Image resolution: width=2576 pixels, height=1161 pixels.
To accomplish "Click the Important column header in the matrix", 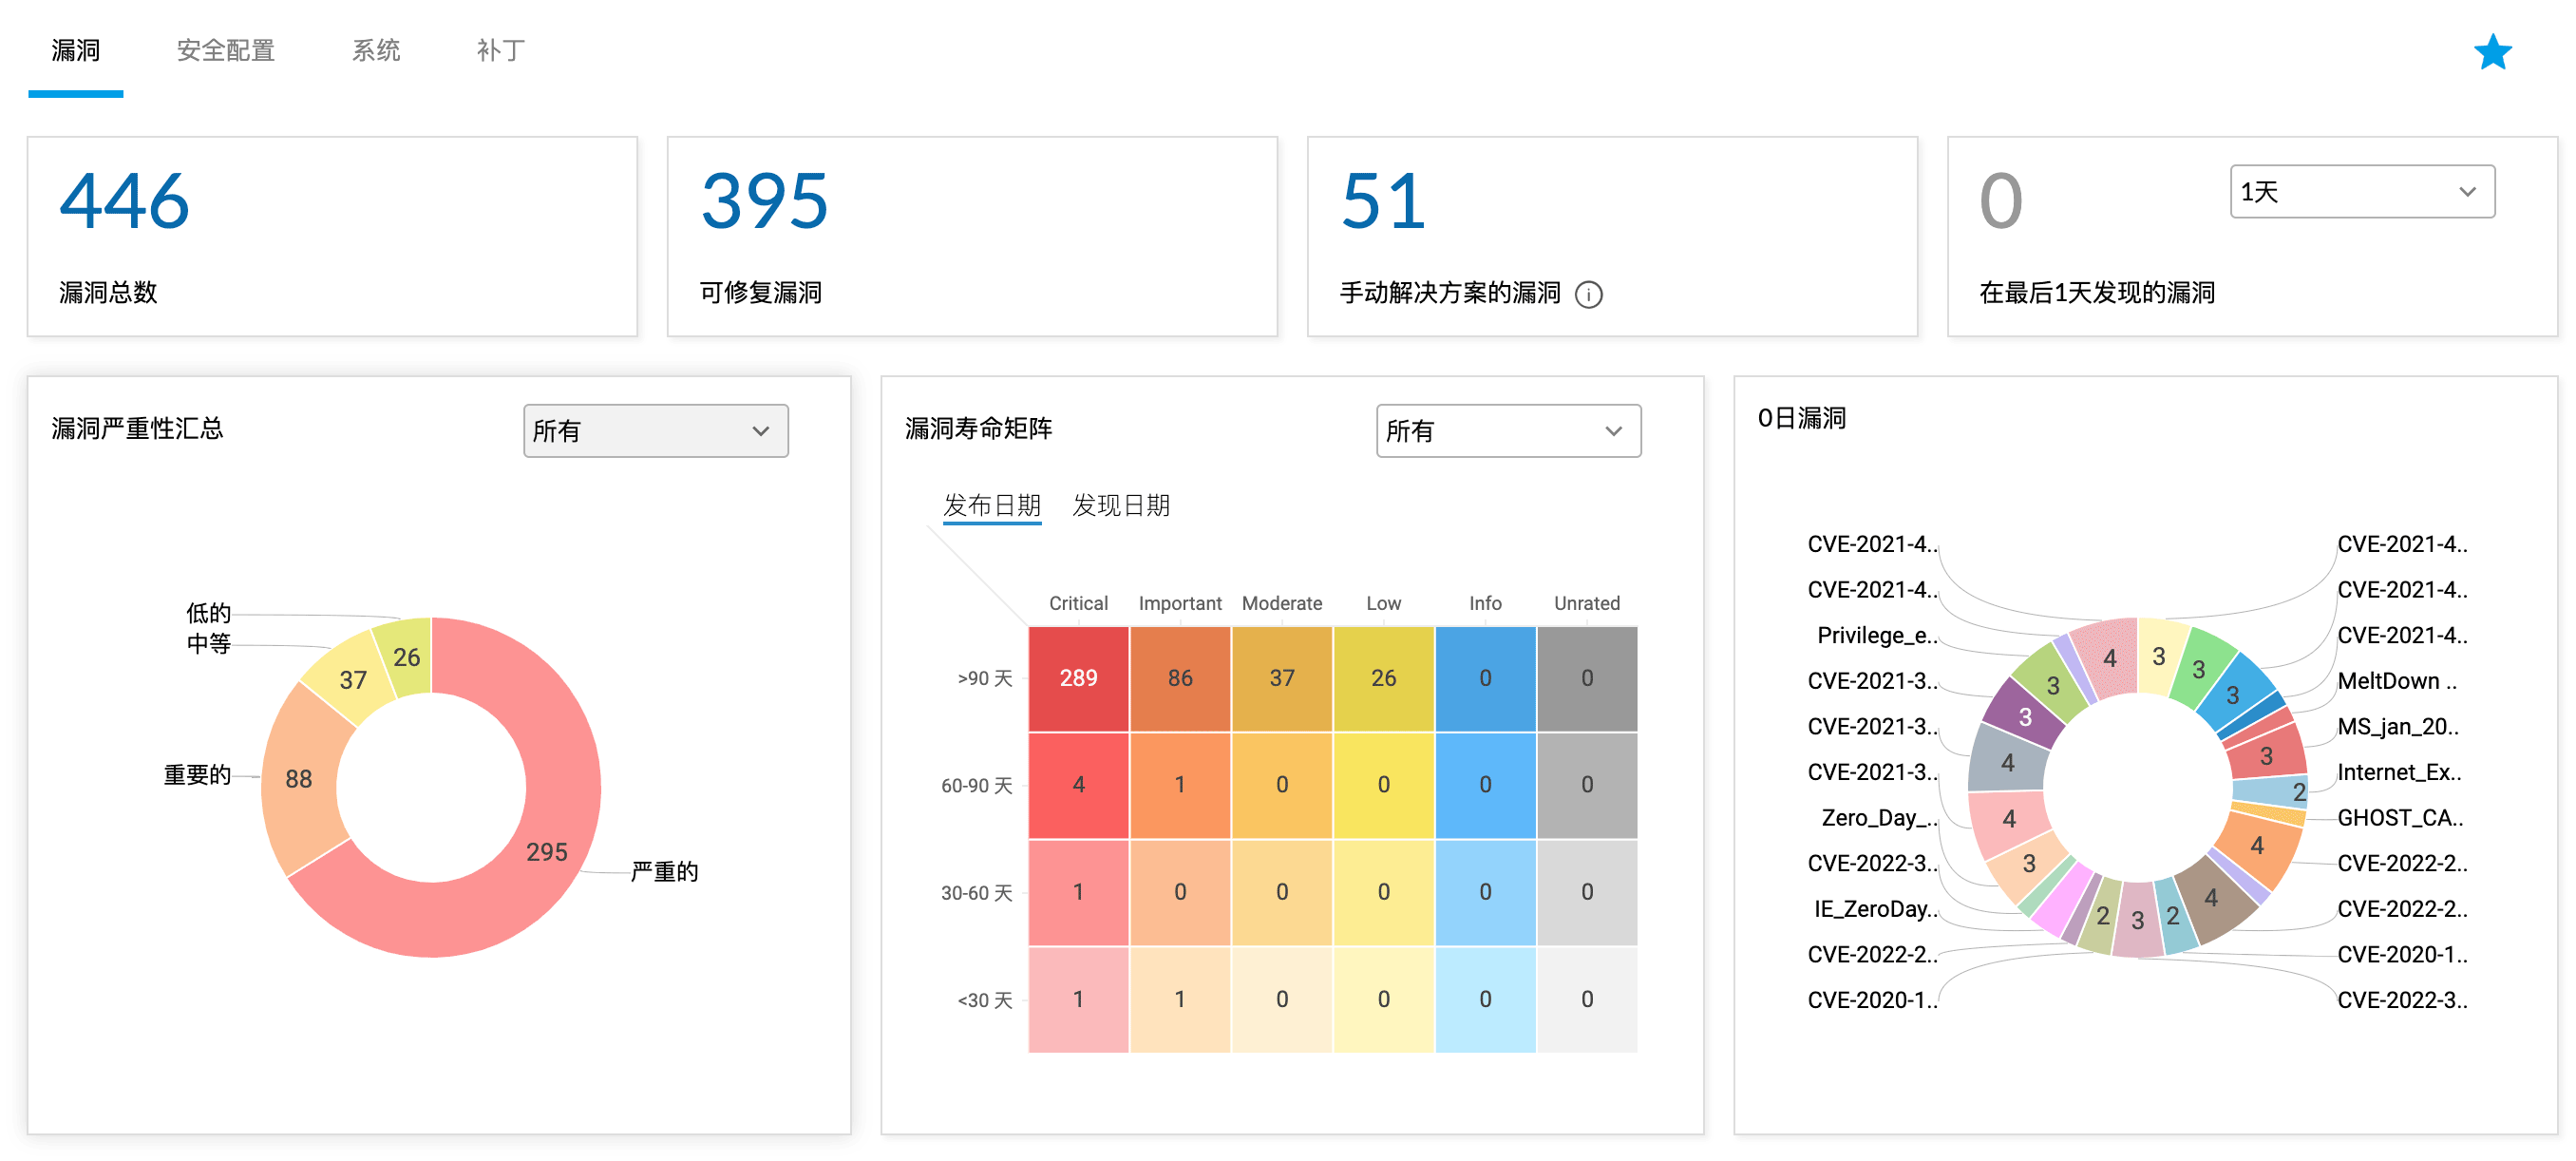I will tap(1180, 603).
